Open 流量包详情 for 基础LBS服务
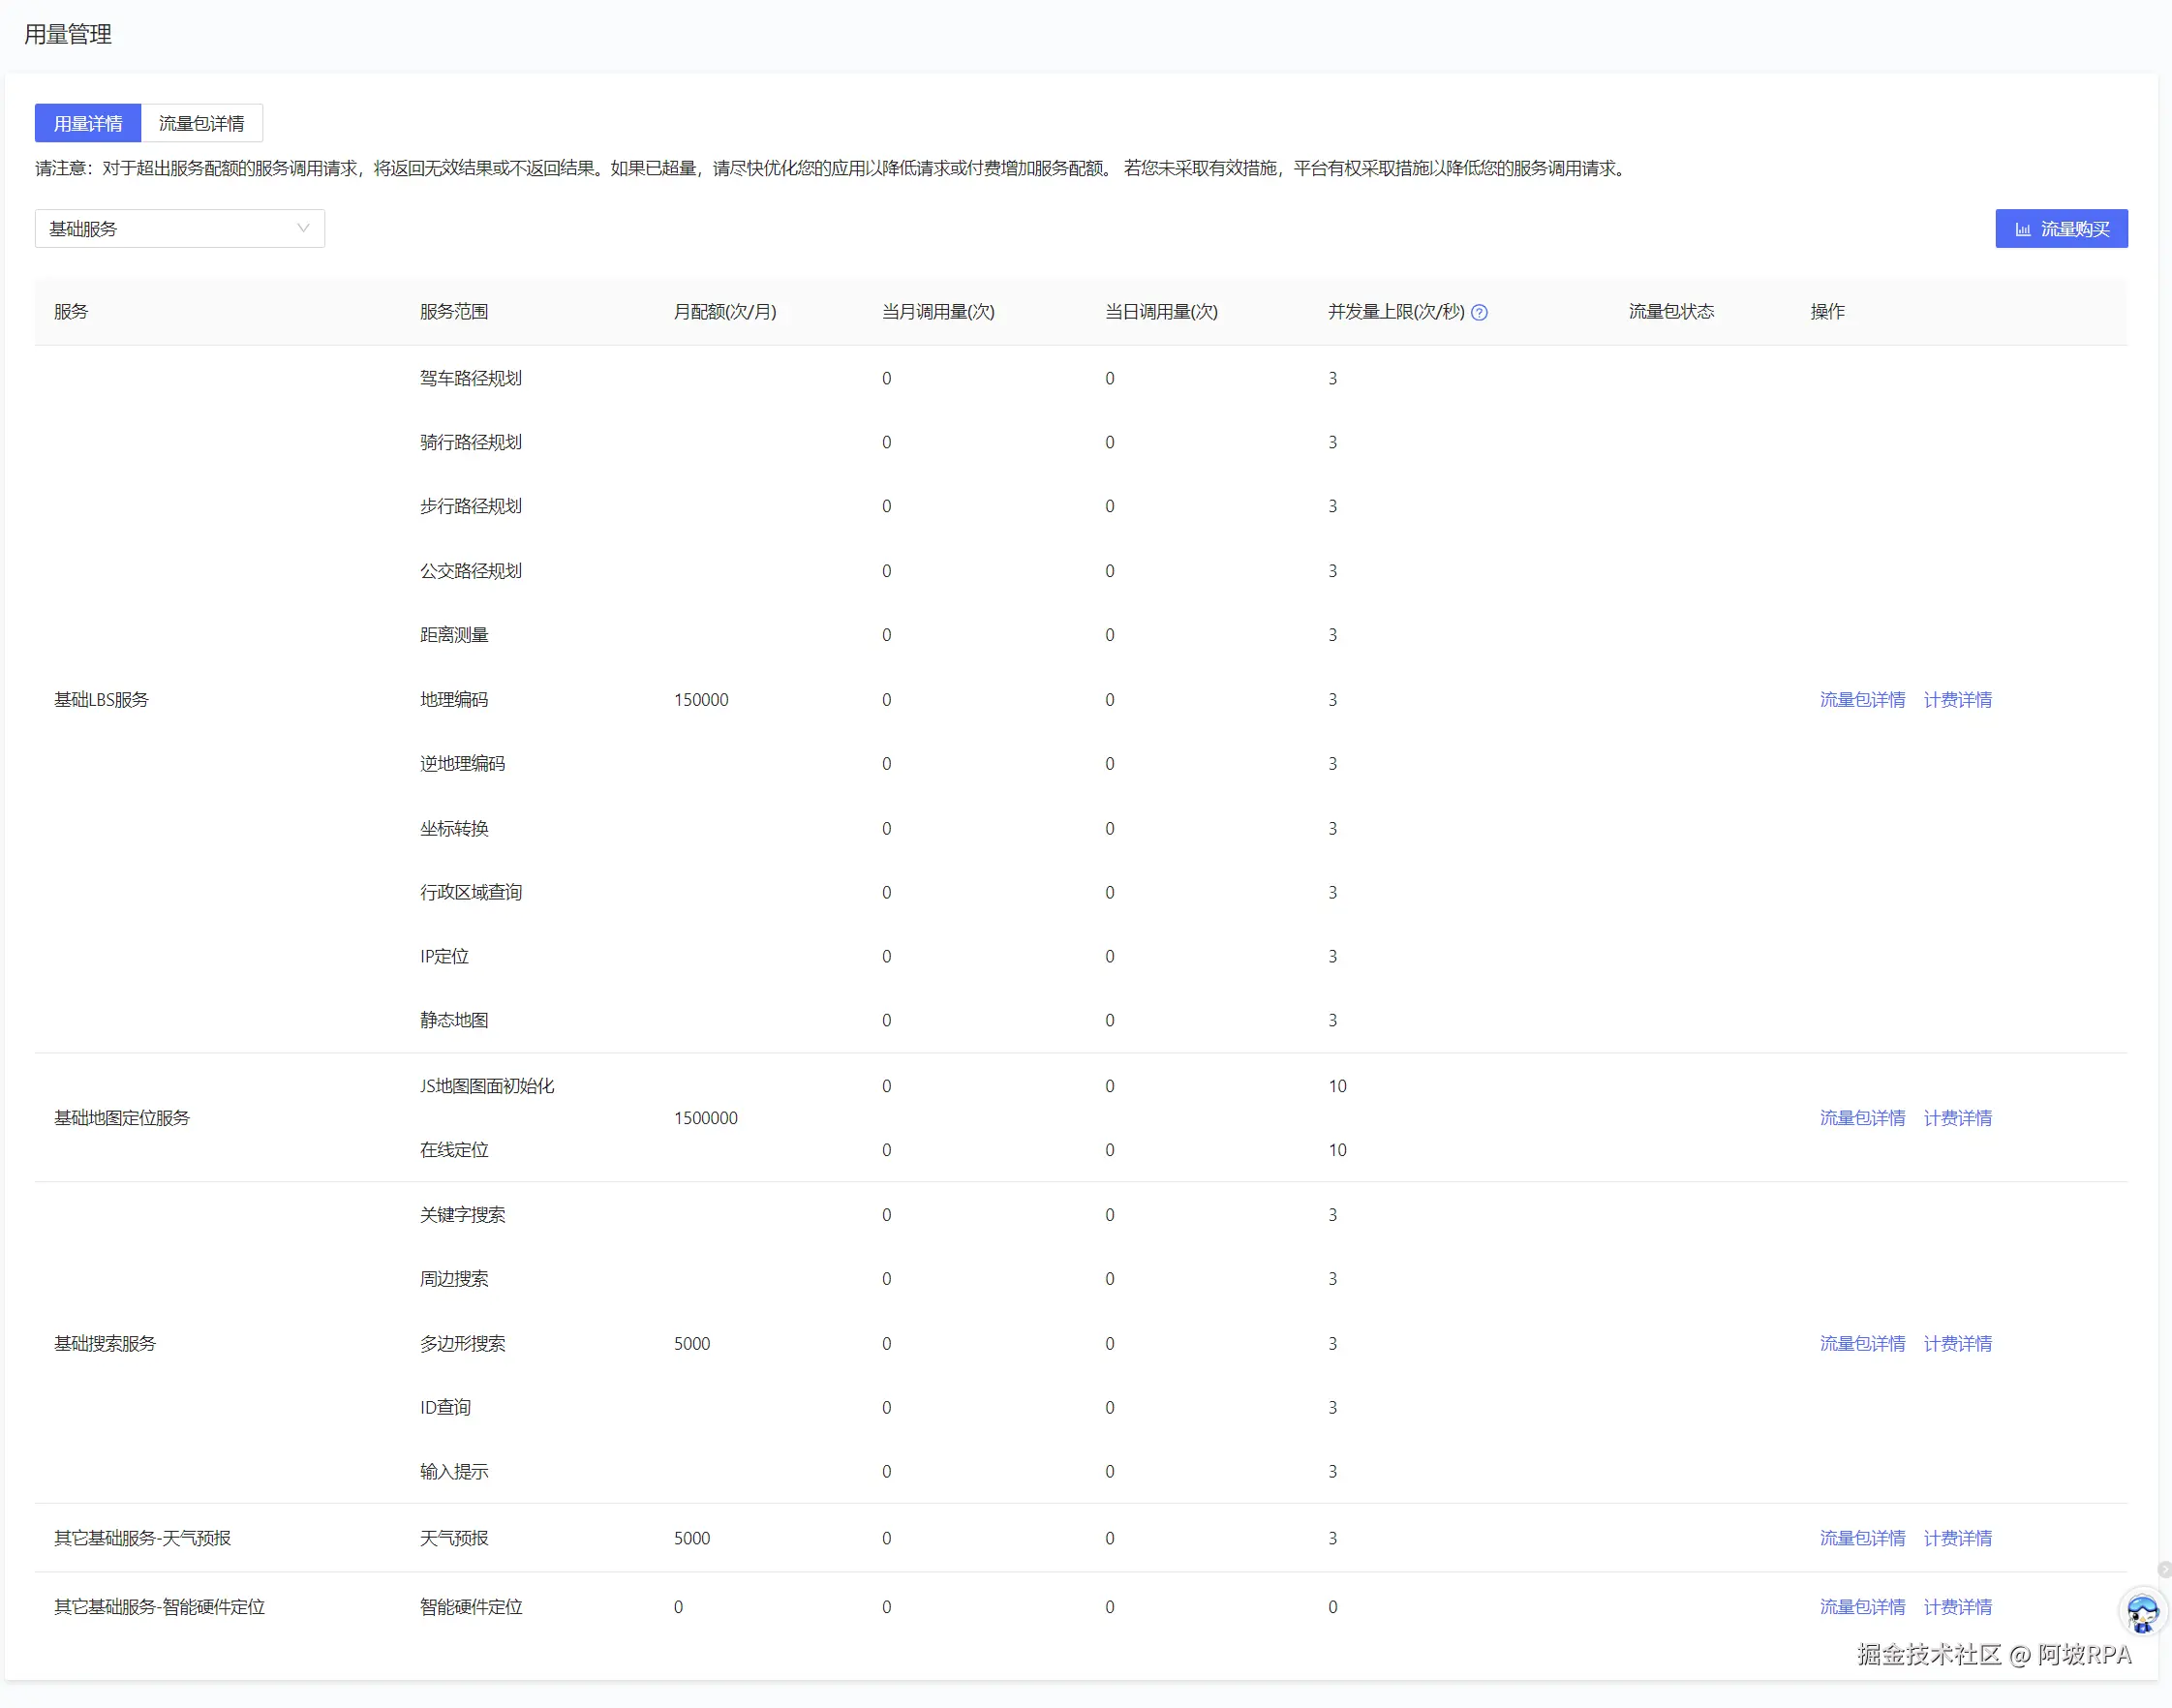 coord(1861,699)
